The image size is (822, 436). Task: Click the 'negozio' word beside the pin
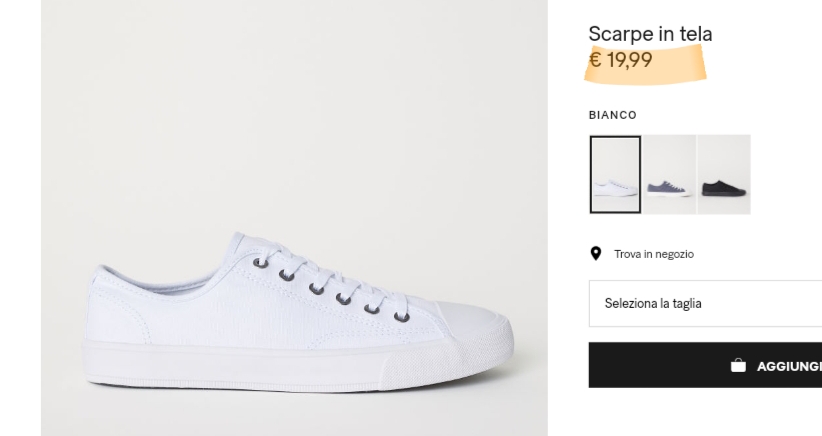coord(676,254)
